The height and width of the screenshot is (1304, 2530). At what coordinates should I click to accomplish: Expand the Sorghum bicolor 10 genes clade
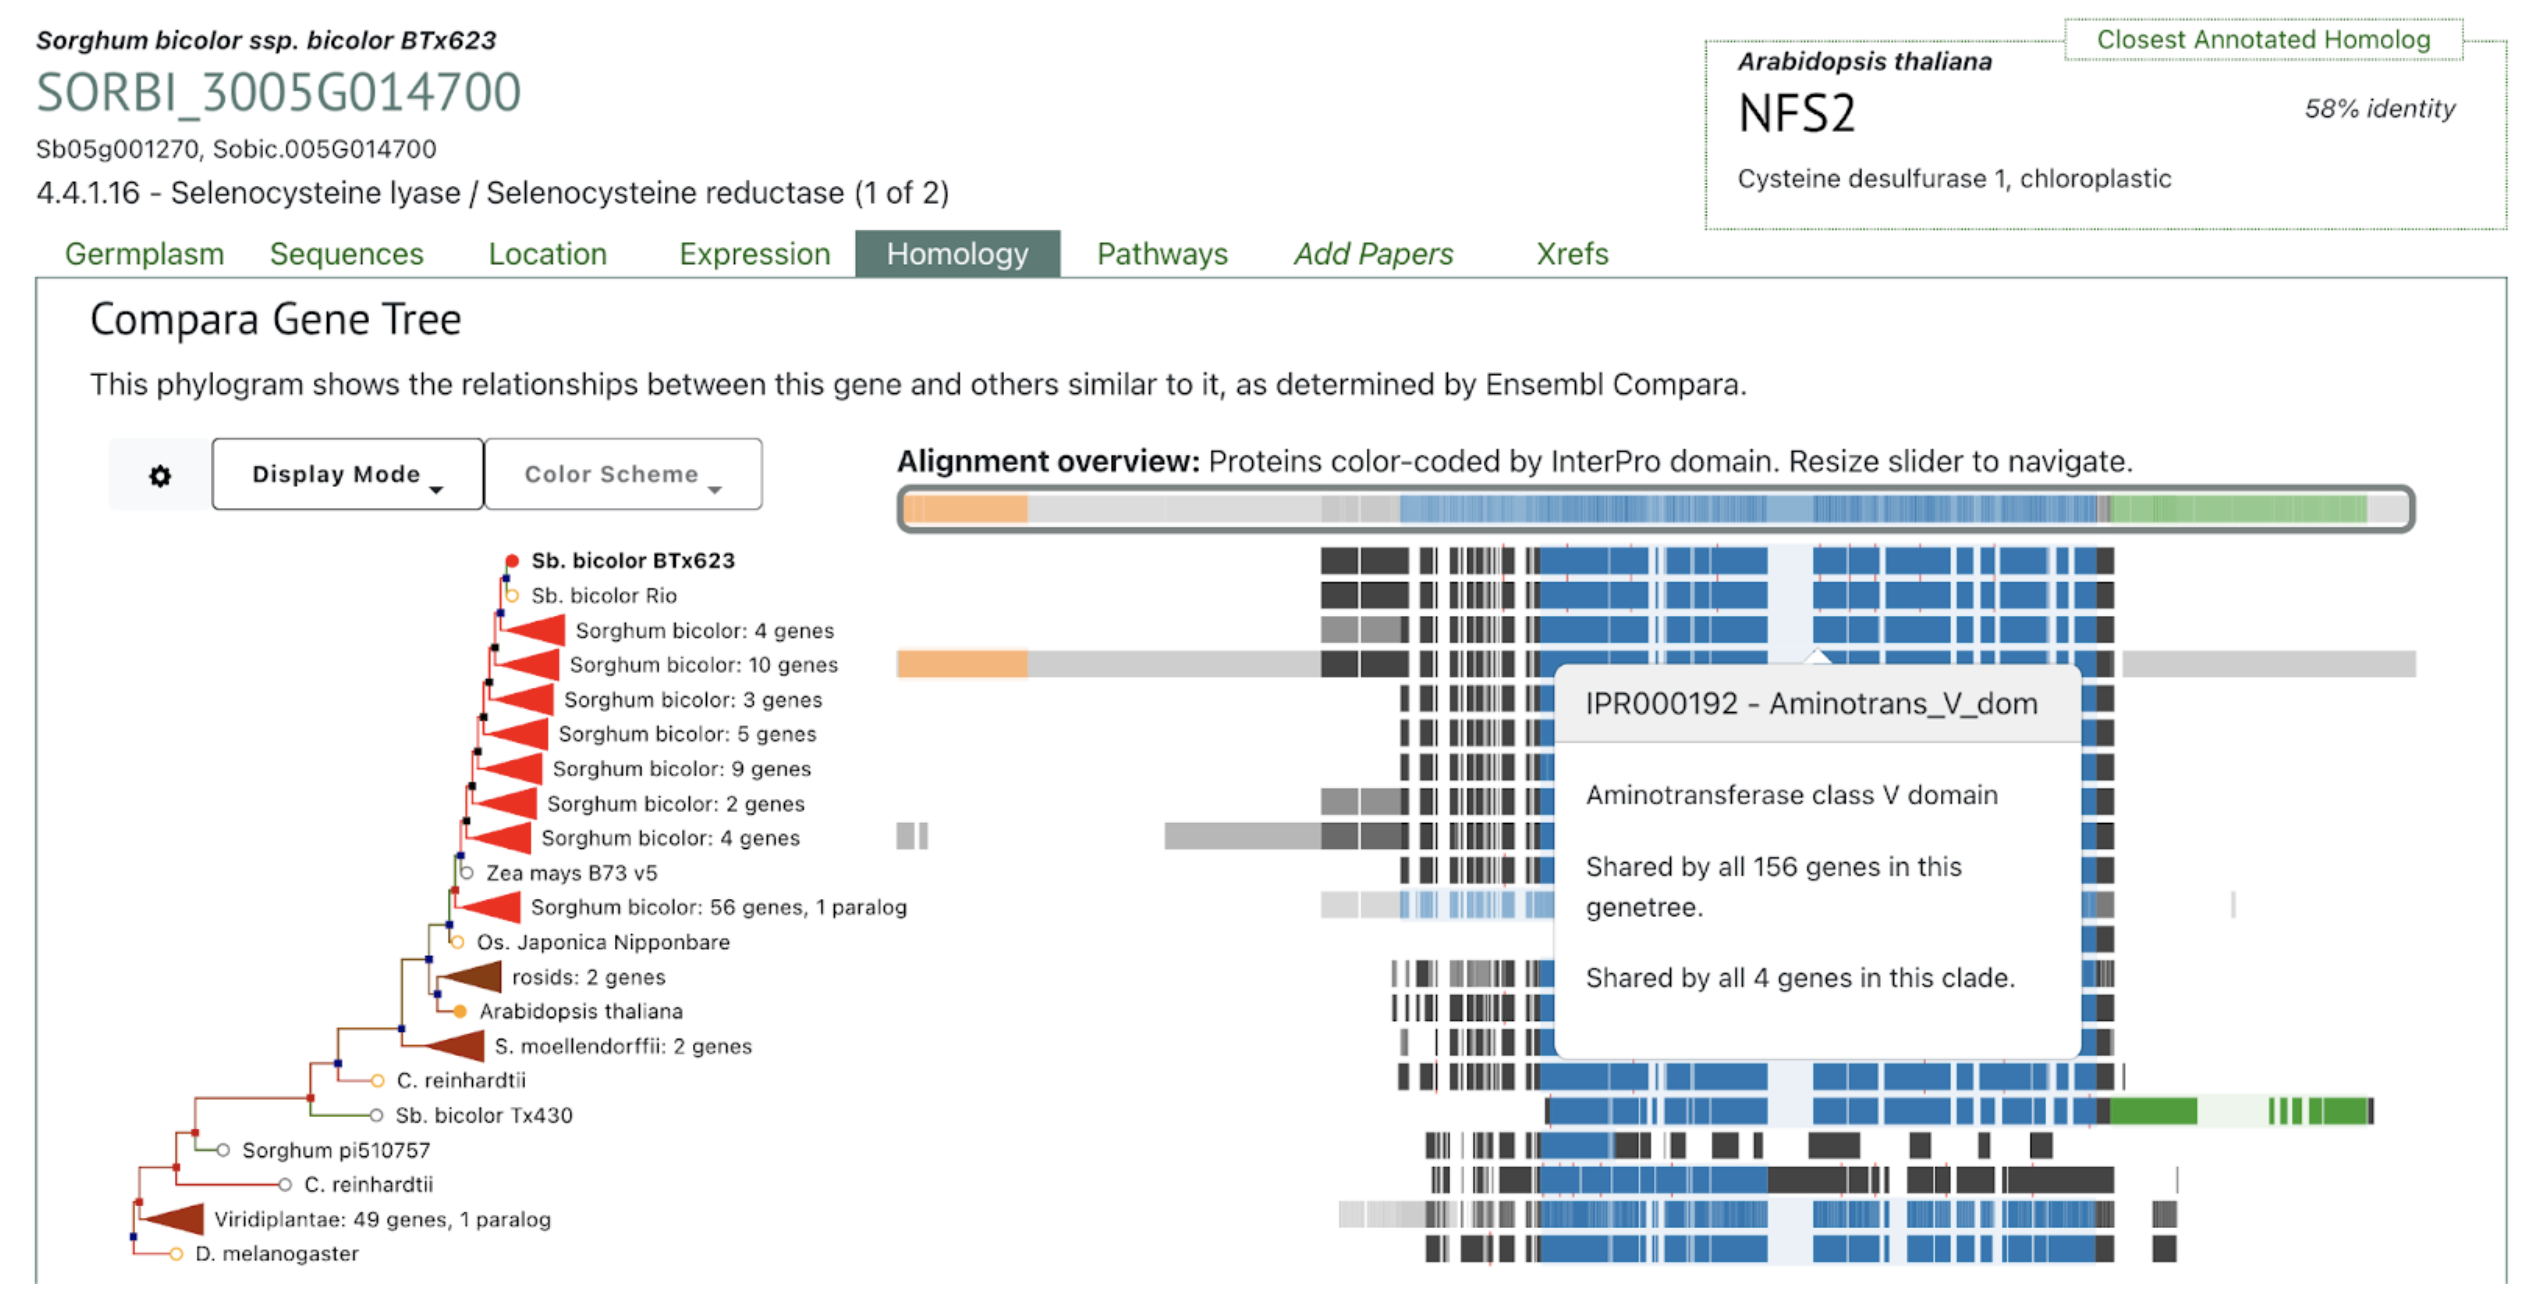(532, 665)
